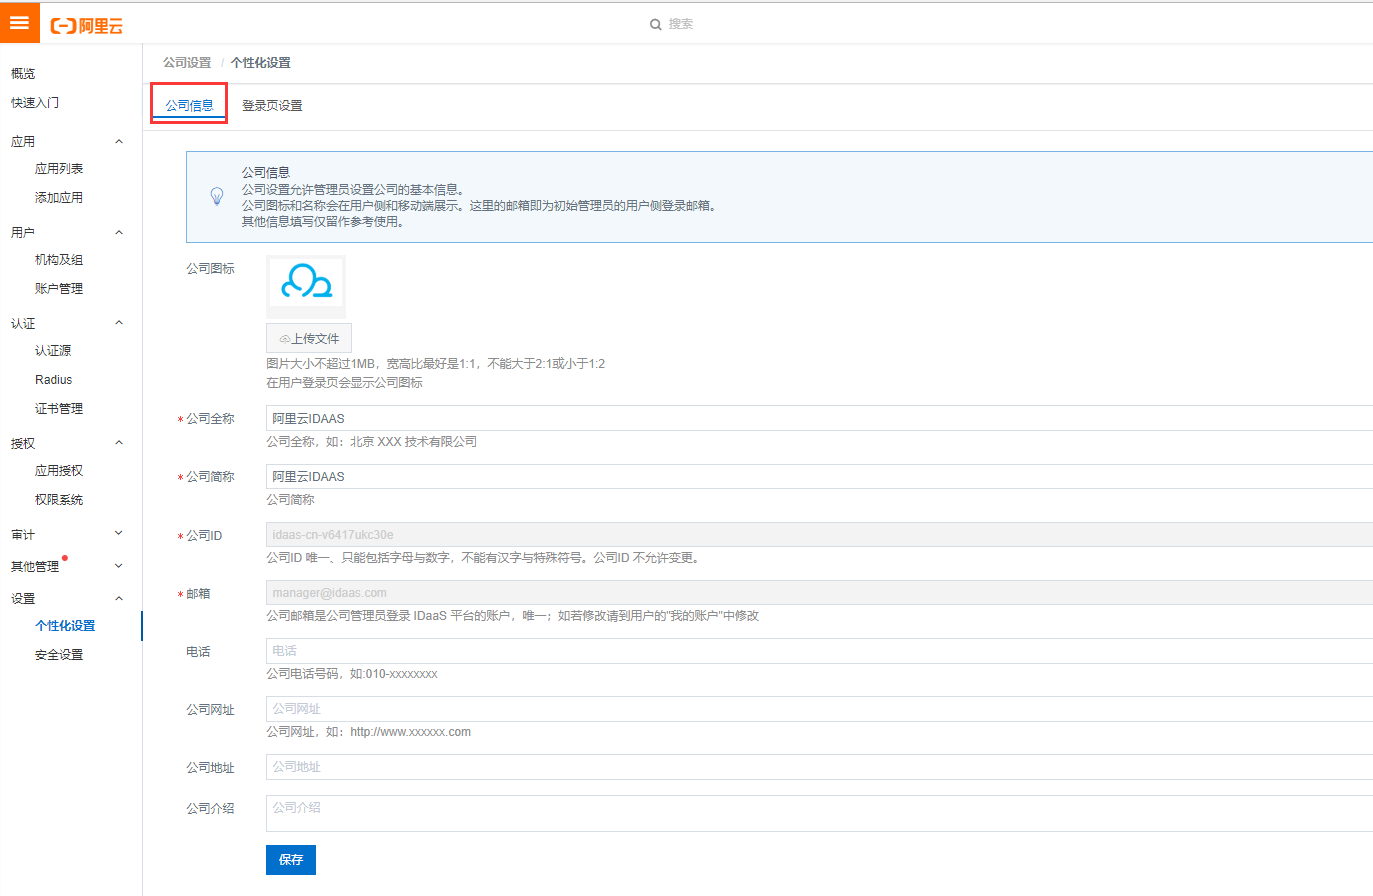Click the disabled 邮箱 field
Image resolution: width=1373 pixels, height=896 pixels.
819,592
